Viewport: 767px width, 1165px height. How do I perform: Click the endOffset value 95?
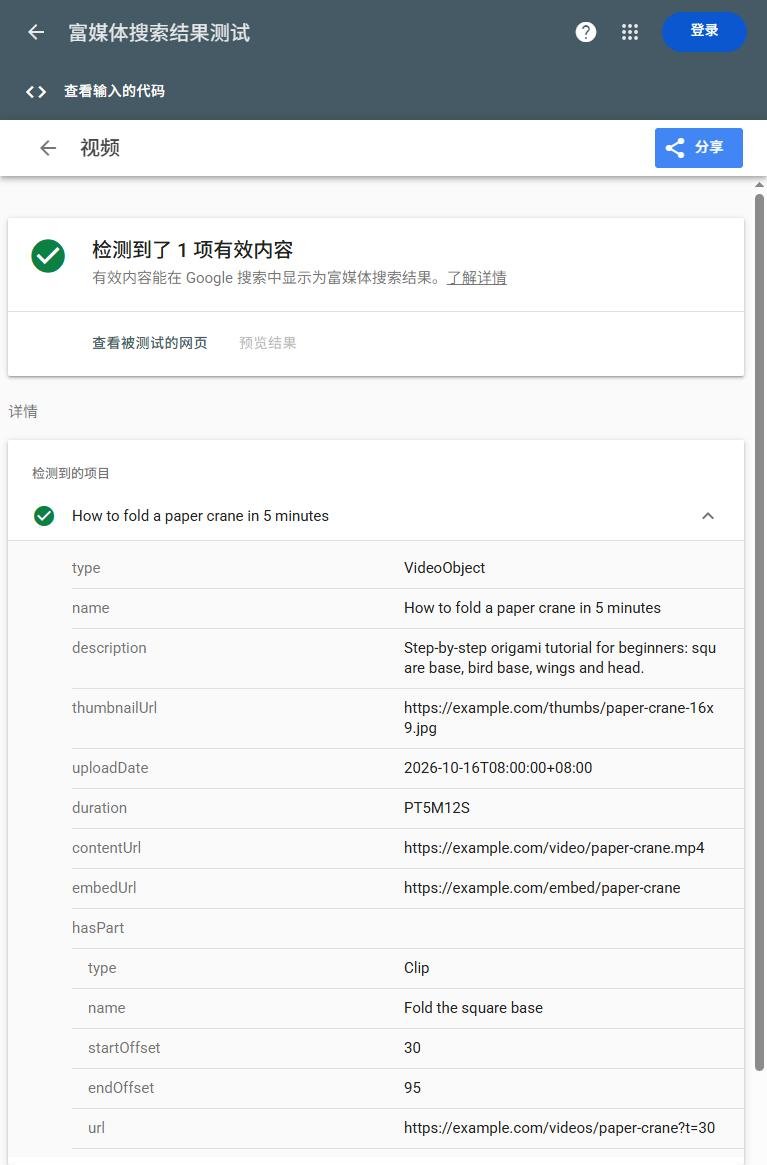[x=412, y=1088]
